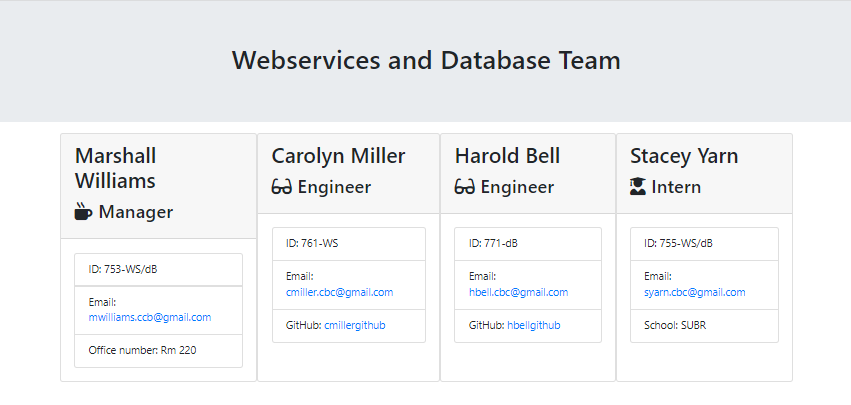
Task: Click the Email: label on Carolyn Miller's card
Action: (300, 276)
